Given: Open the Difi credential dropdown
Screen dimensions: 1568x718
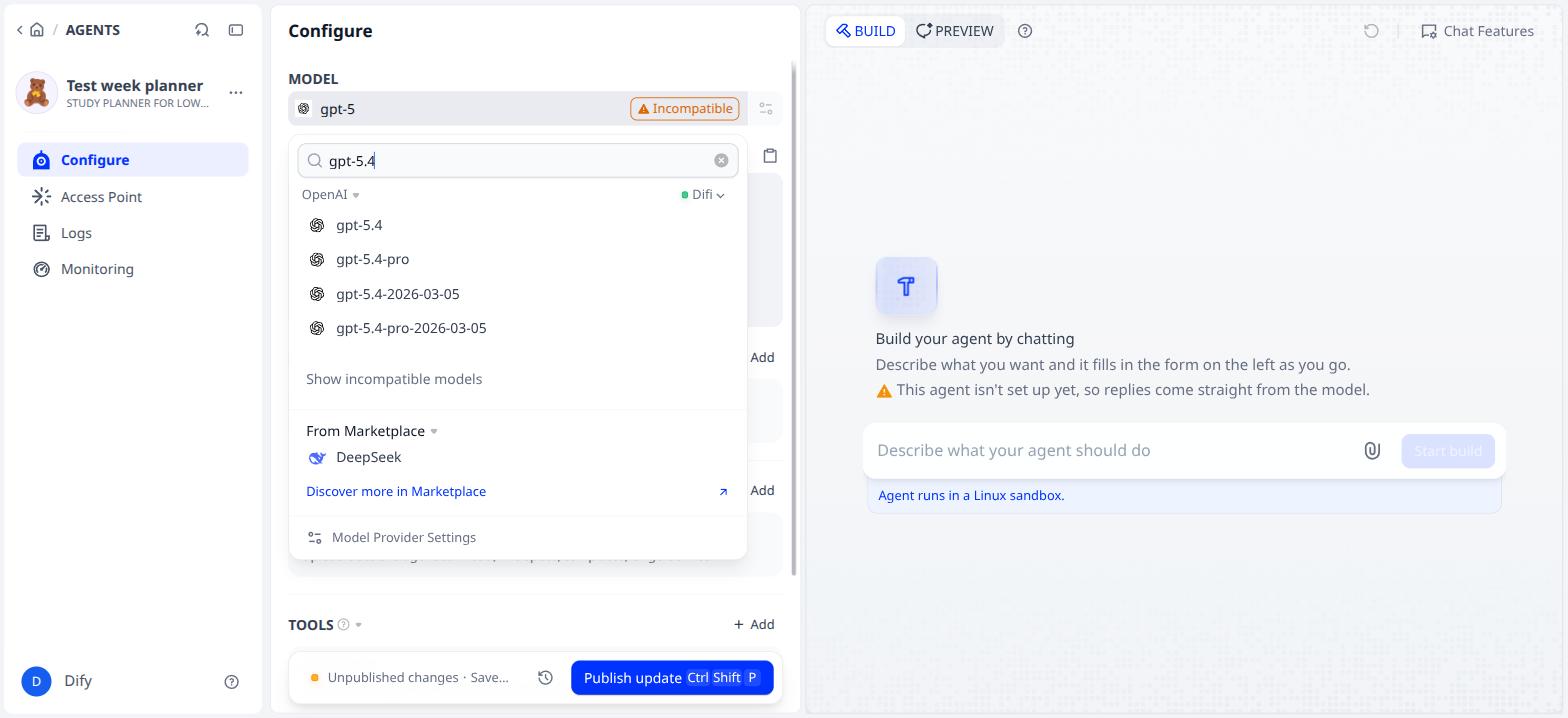Looking at the screenshot, I should 703,194.
